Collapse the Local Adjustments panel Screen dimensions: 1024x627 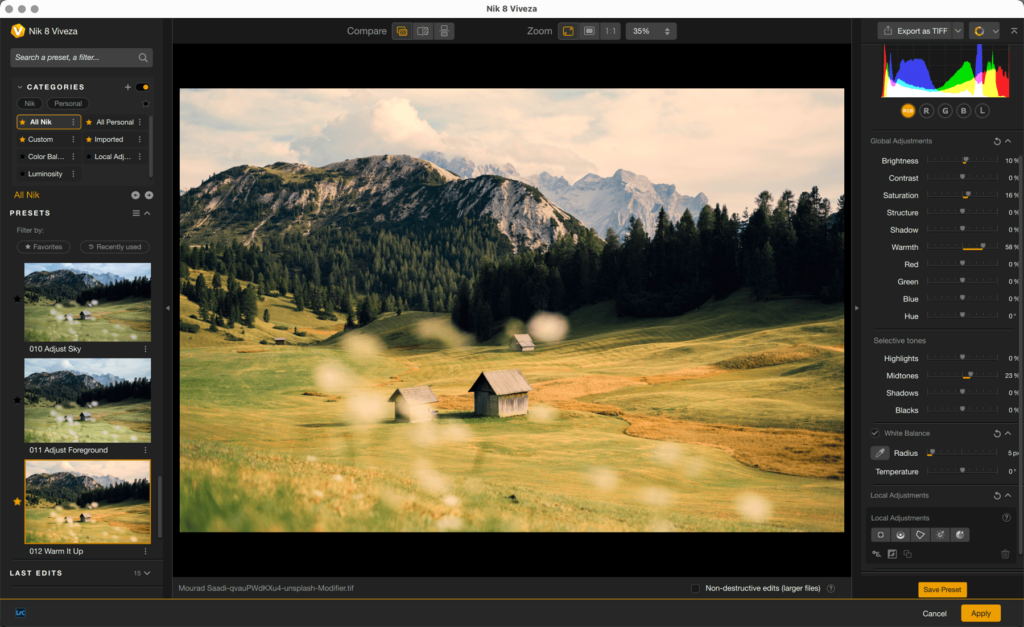click(1008, 496)
